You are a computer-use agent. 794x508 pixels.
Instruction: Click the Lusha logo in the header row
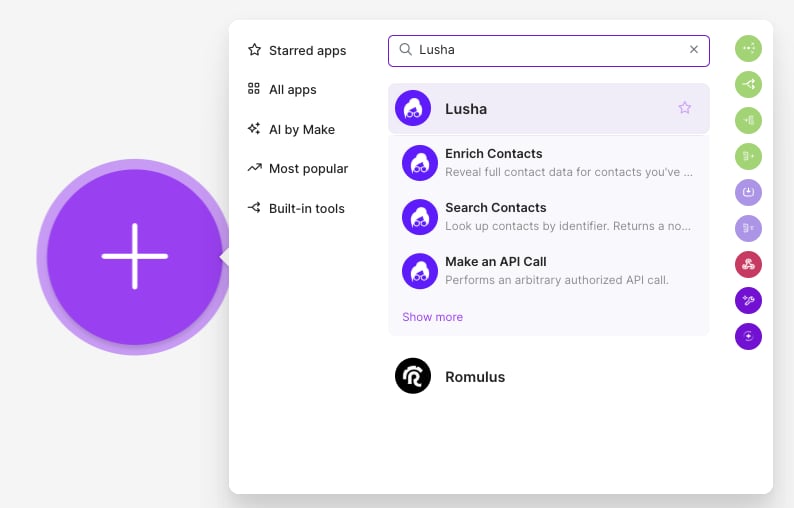coord(413,108)
